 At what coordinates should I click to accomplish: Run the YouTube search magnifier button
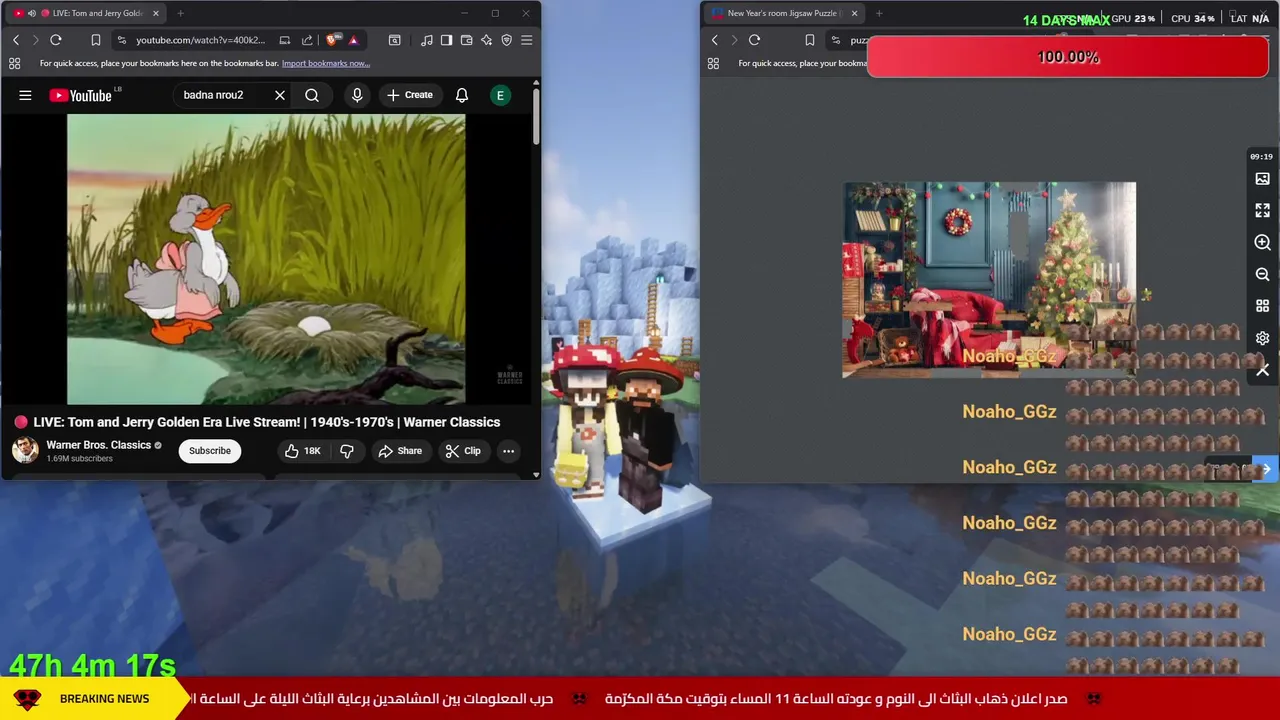tap(312, 95)
